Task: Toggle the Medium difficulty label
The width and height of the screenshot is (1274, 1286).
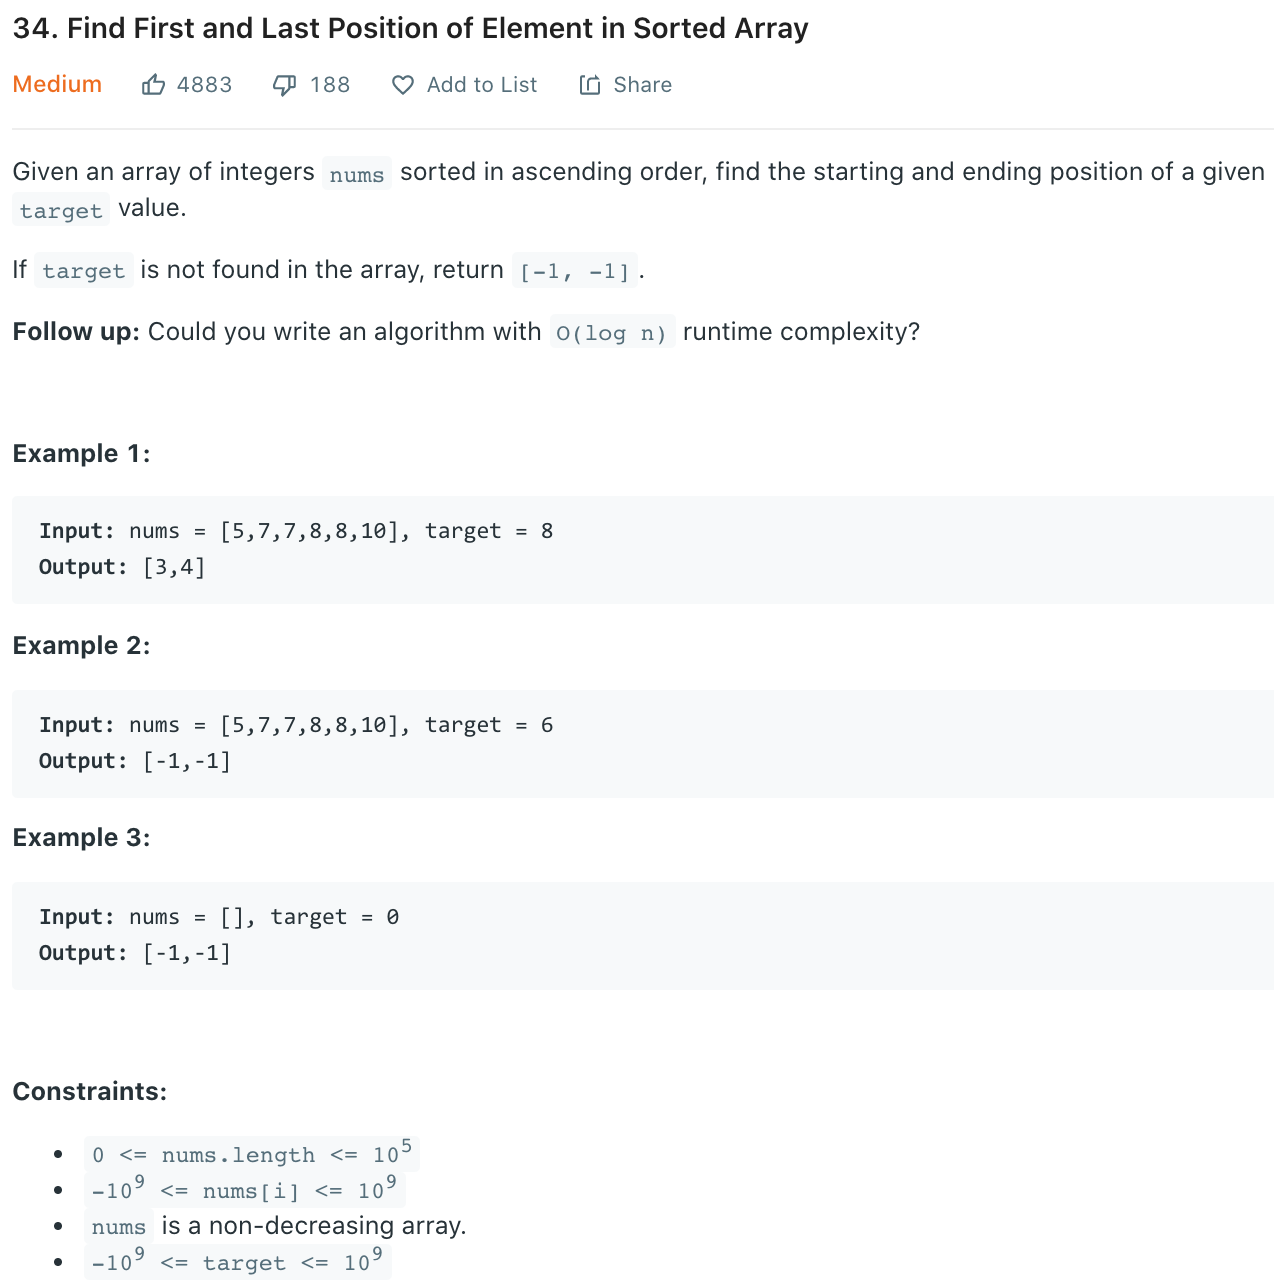Action: (56, 85)
